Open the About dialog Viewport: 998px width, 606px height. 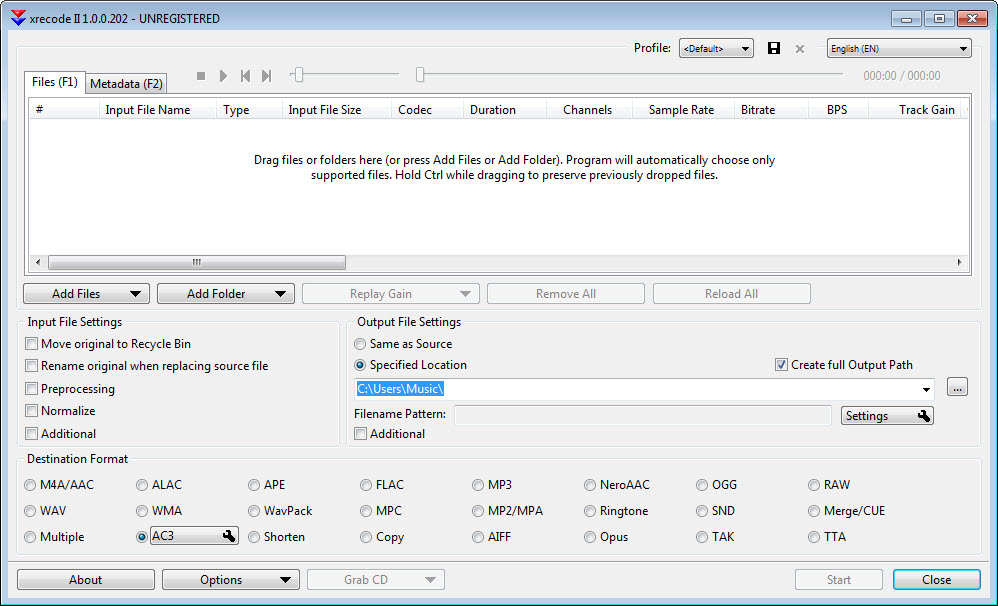pyautogui.click(x=86, y=580)
